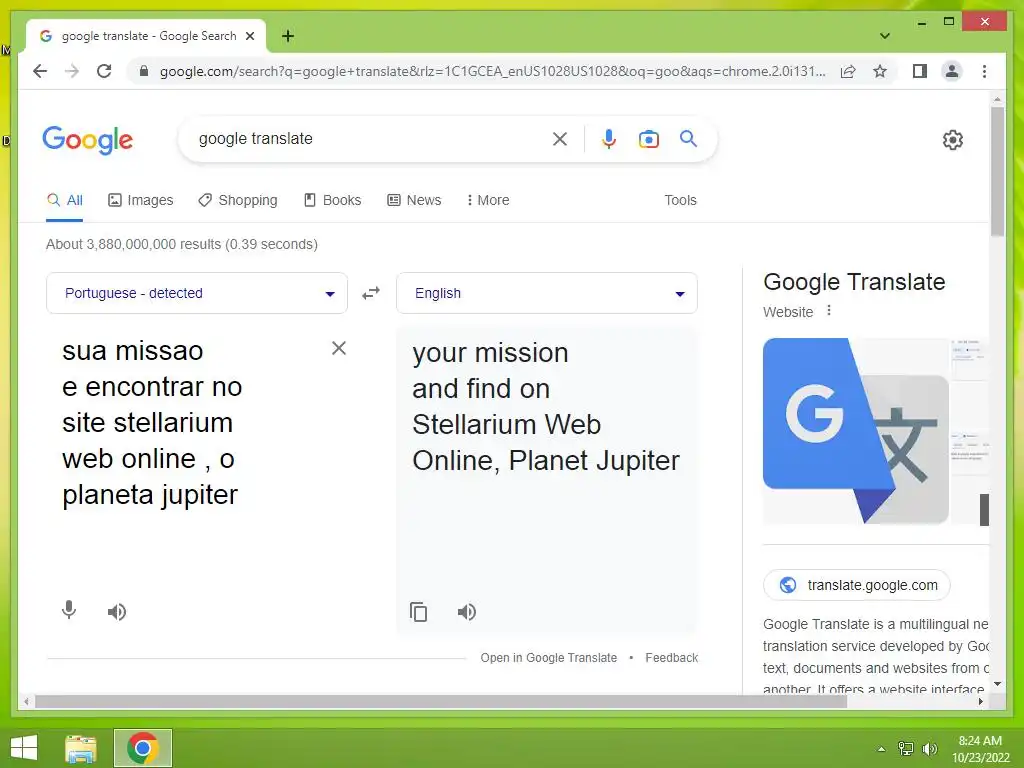Click the horizontal page scrollbar thumb
Image resolution: width=1024 pixels, height=768 pixels.
441,701
